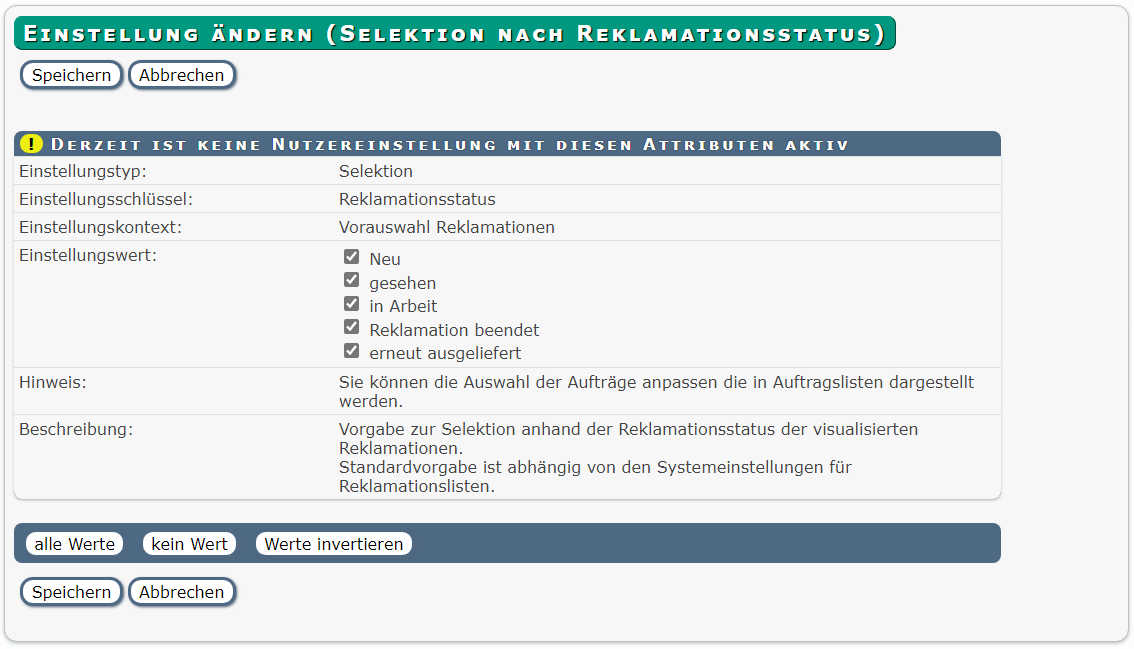1134x649 pixels.
Task: Uncheck the 'Neu' status checkbox
Action: coord(351,257)
